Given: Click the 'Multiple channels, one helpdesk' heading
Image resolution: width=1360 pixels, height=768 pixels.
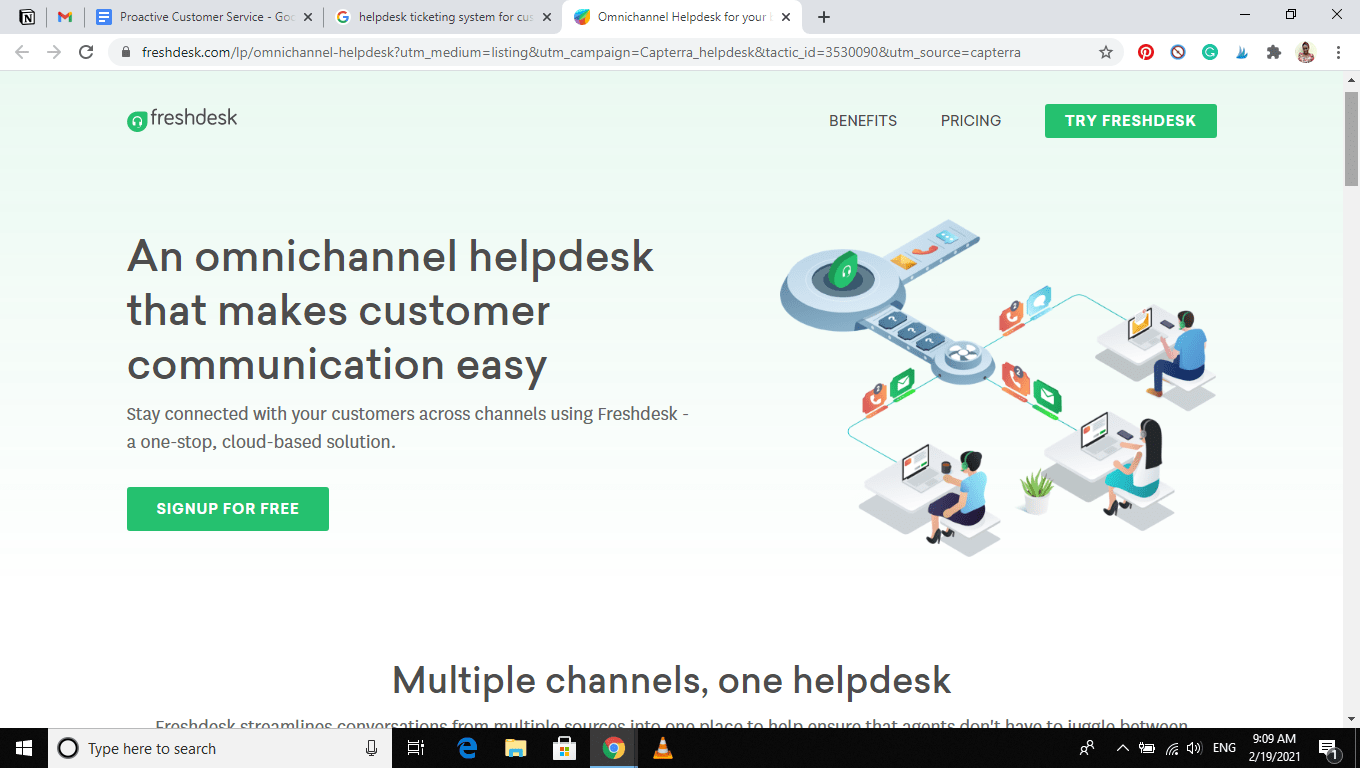Looking at the screenshot, I should (x=671, y=680).
